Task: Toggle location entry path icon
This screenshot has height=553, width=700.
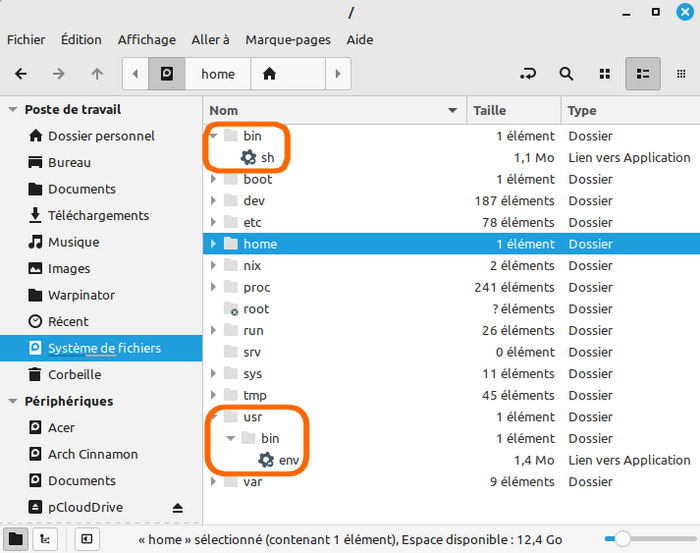Action: point(528,74)
